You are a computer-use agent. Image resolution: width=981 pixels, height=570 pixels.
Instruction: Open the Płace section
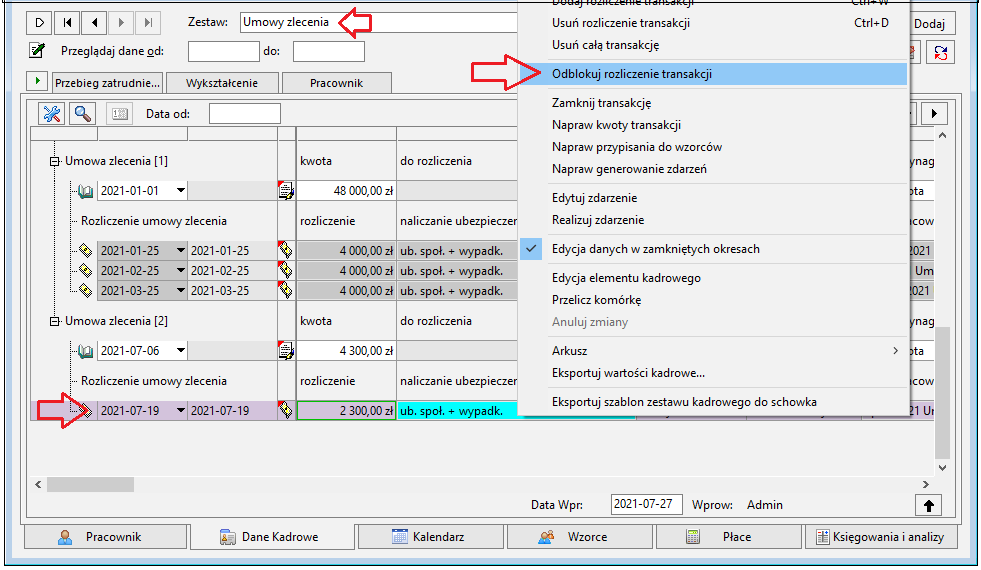(728, 537)
